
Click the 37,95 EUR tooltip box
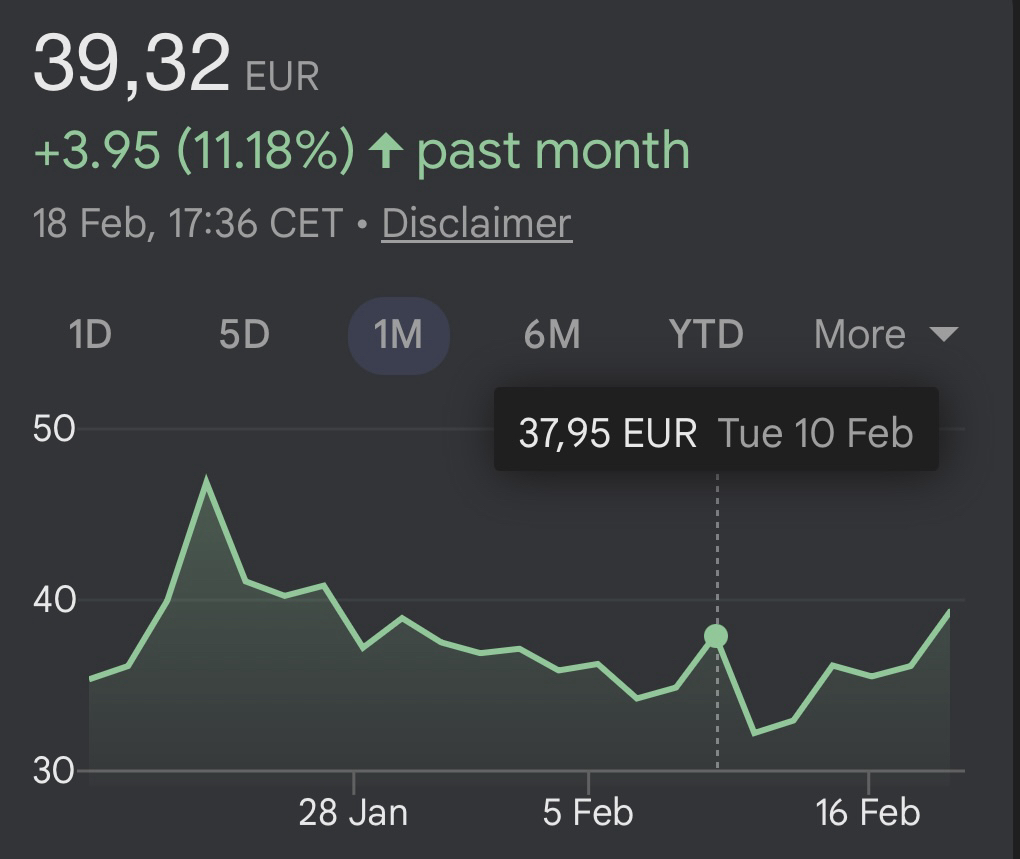click(716, 433)
